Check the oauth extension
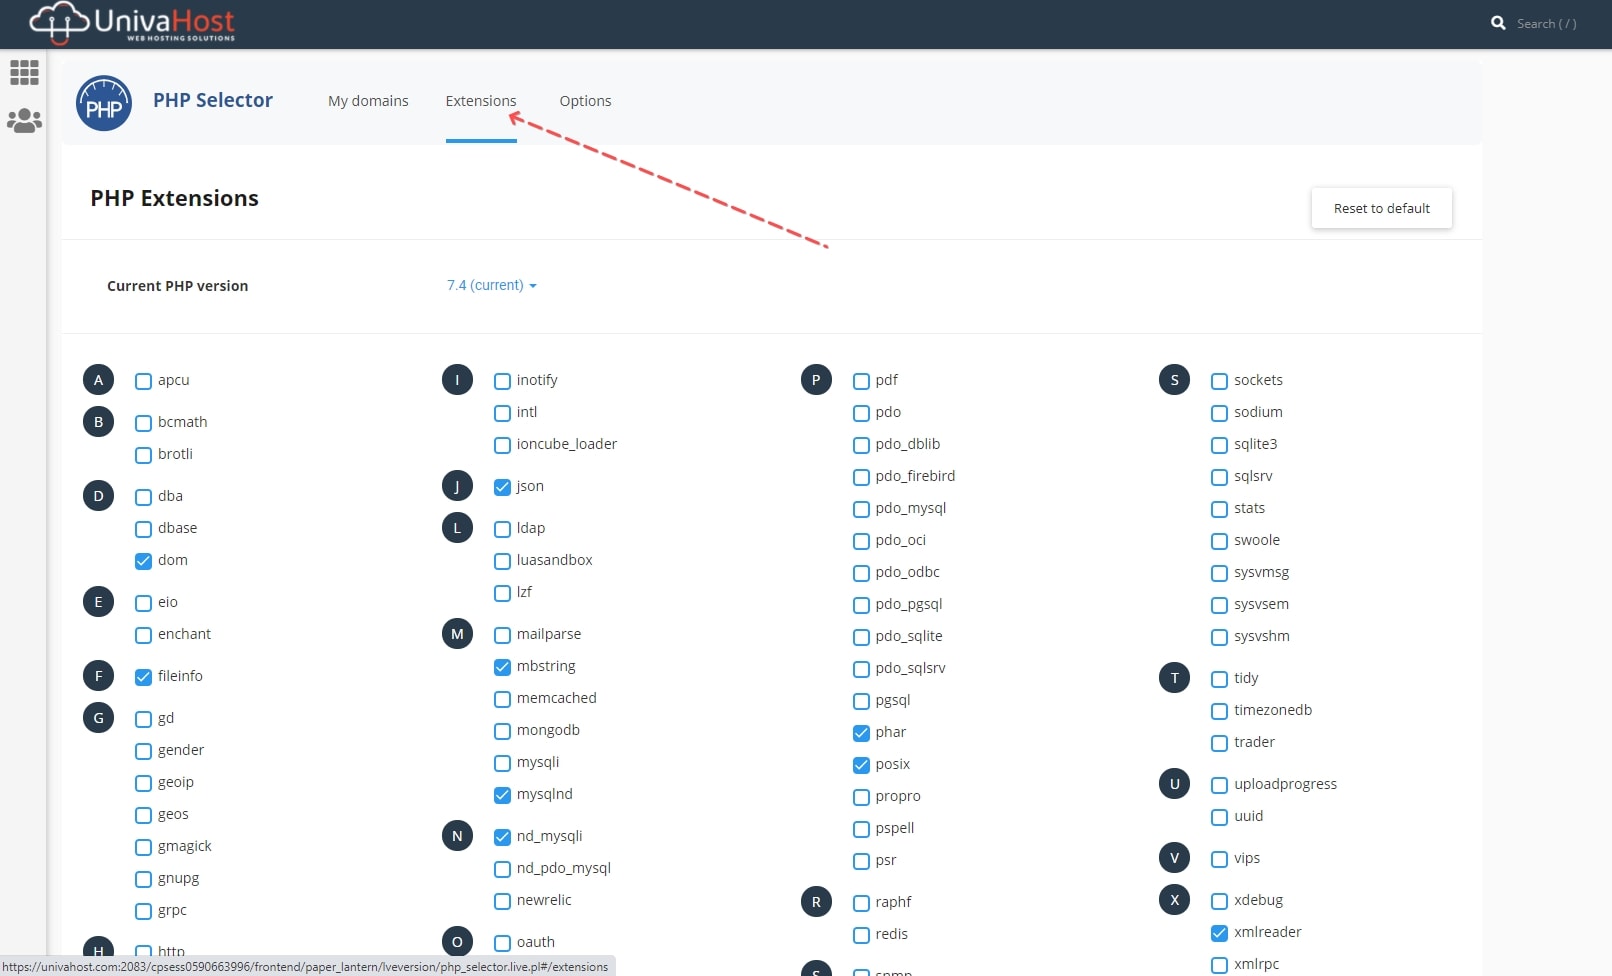Viewport: 1612px width, 976px height. [502, 943]
